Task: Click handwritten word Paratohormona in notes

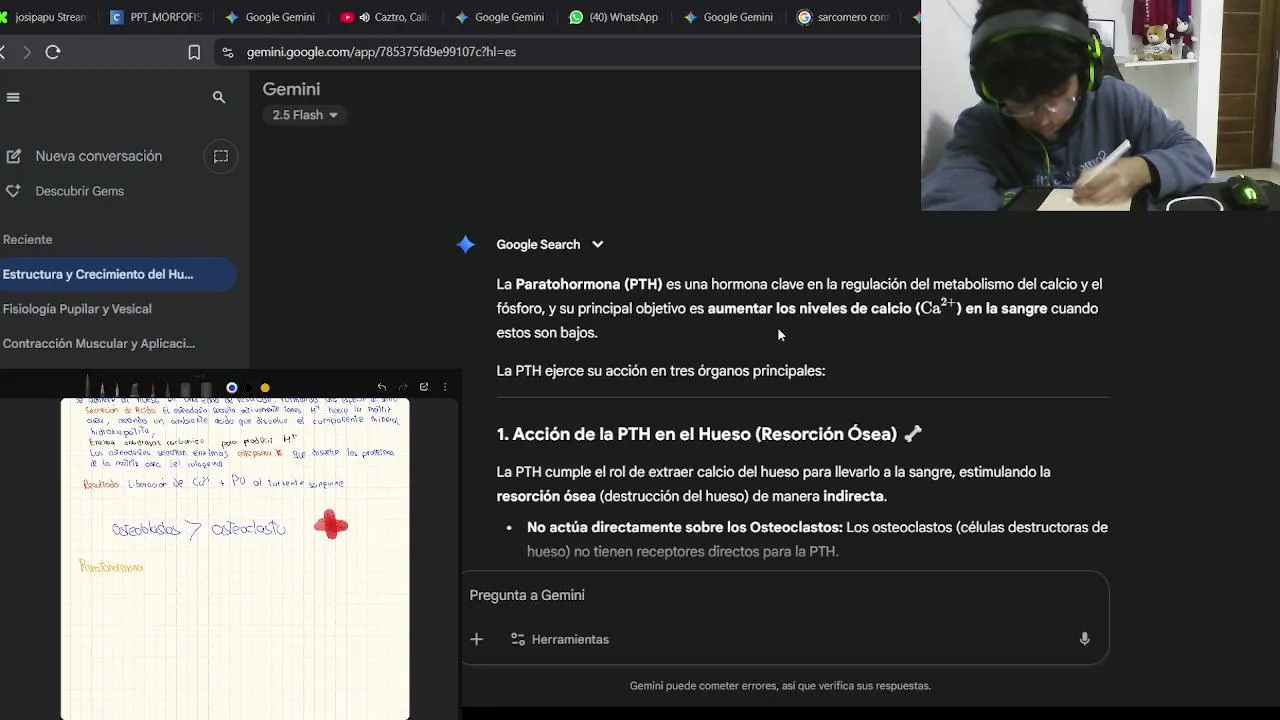Action: 111,567
